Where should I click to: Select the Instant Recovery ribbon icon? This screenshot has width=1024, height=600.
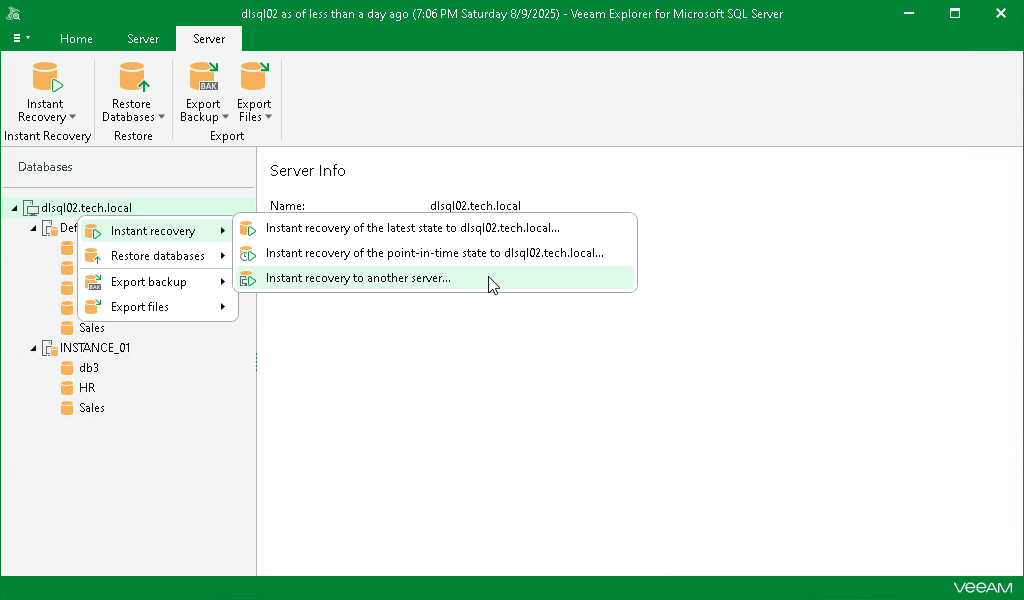coord(45,78)
